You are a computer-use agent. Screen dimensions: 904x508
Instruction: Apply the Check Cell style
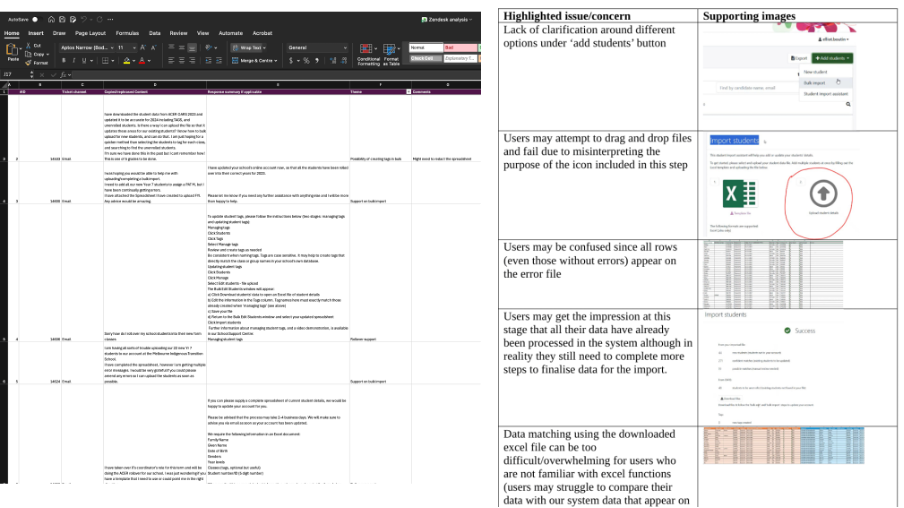(425, 58)
